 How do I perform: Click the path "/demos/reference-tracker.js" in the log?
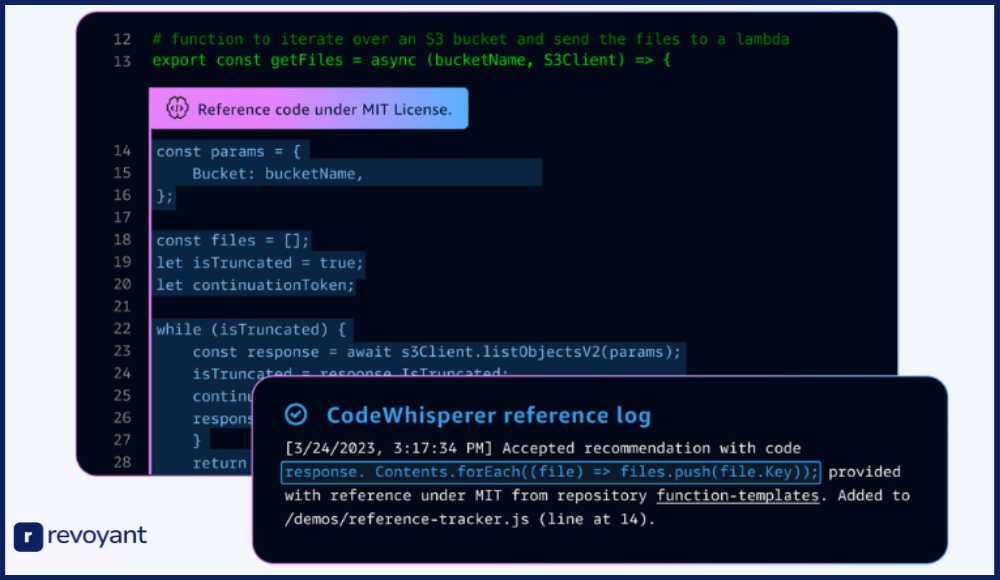pyautogui.click(x=407, y=519)
